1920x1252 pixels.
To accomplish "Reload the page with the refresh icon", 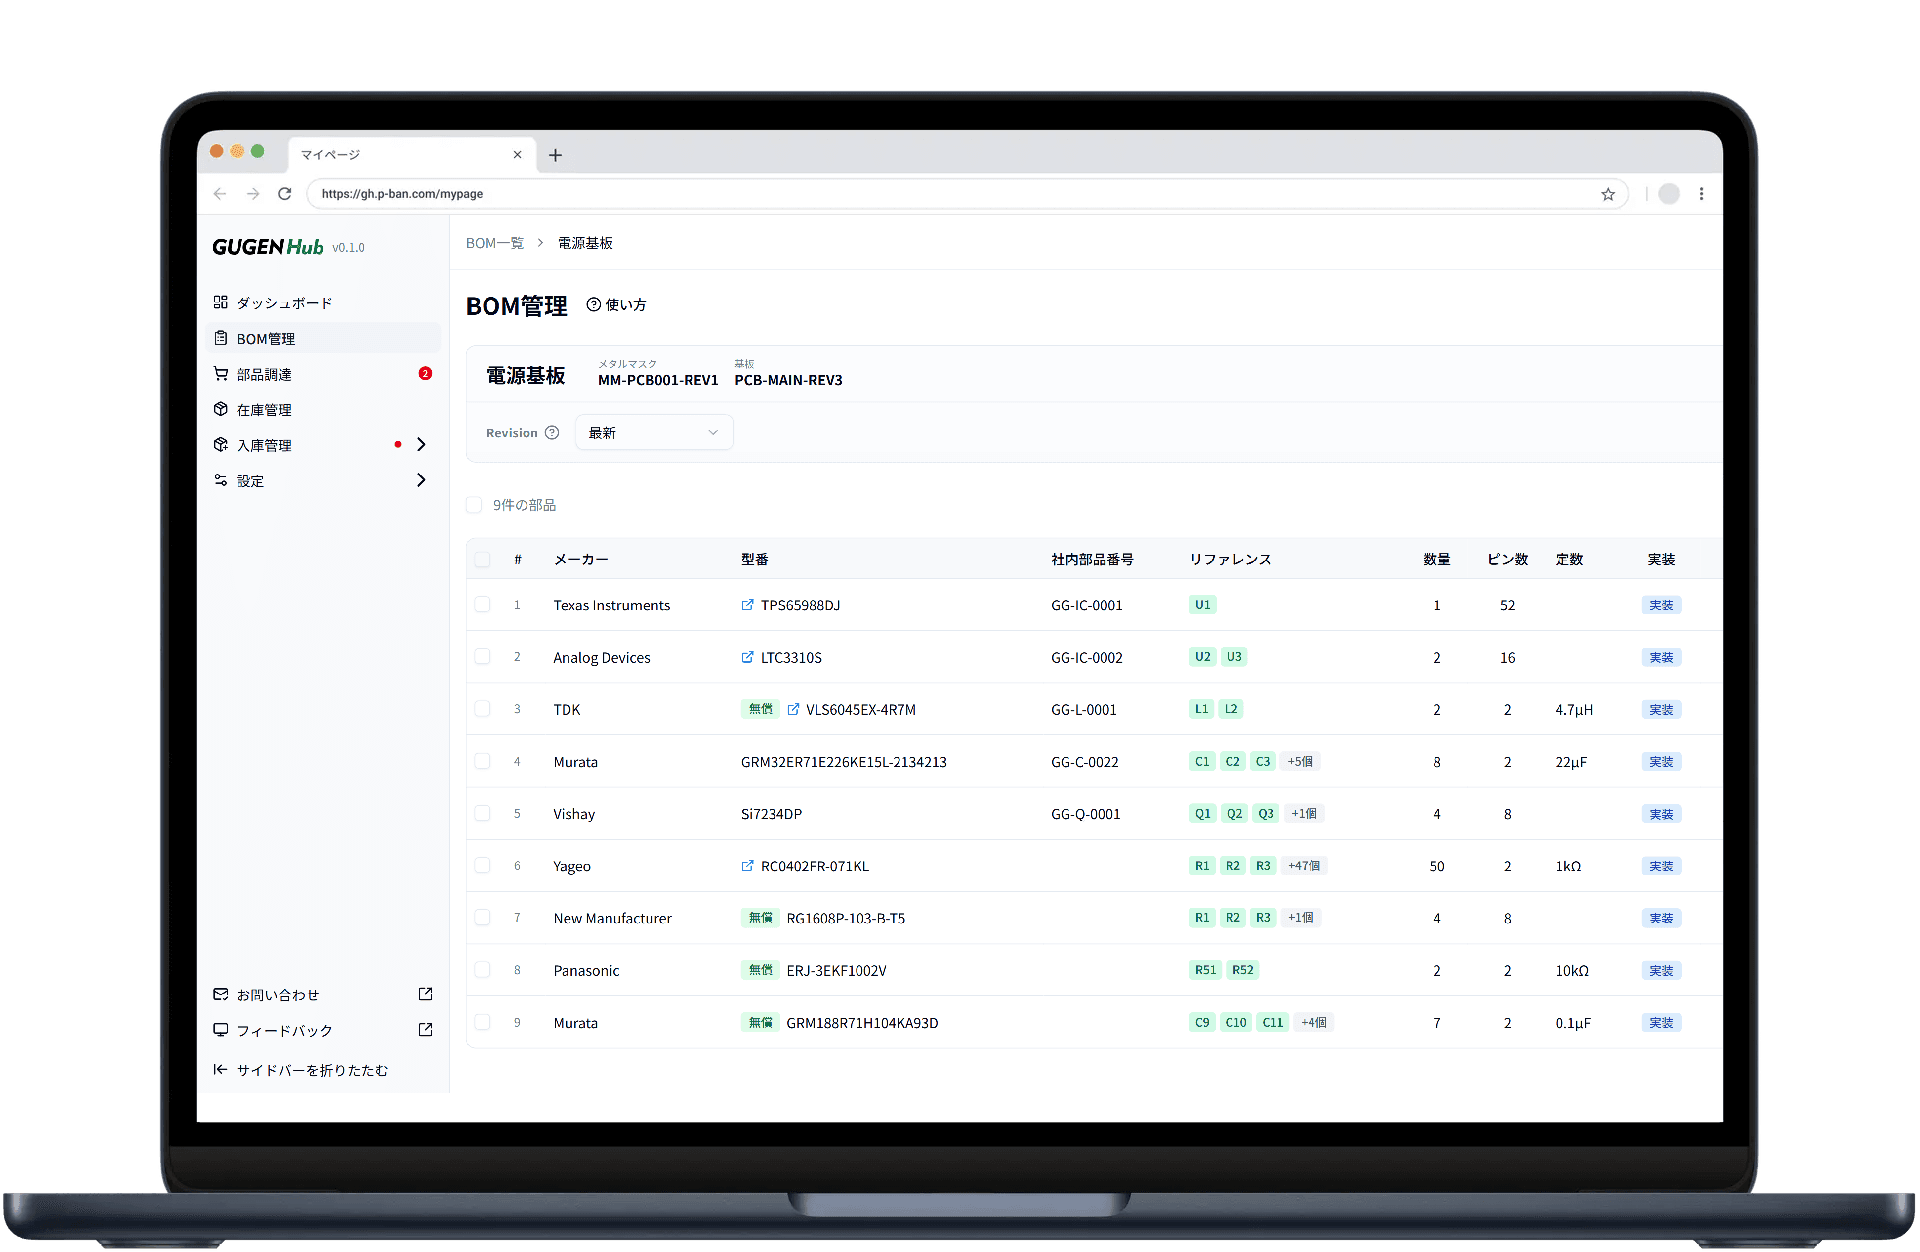I will [x=285, y=194].
